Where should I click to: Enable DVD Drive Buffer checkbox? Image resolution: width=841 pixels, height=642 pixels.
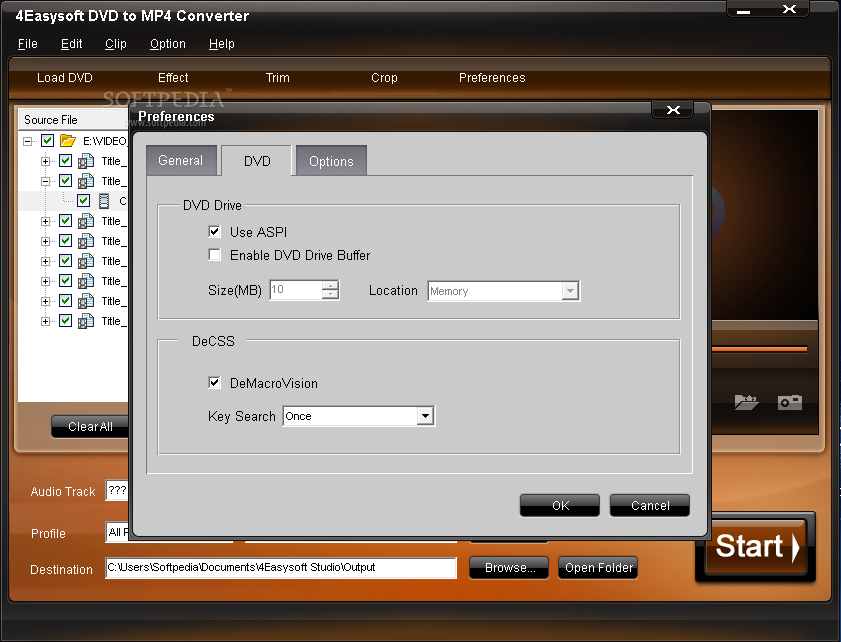point(215,255)
